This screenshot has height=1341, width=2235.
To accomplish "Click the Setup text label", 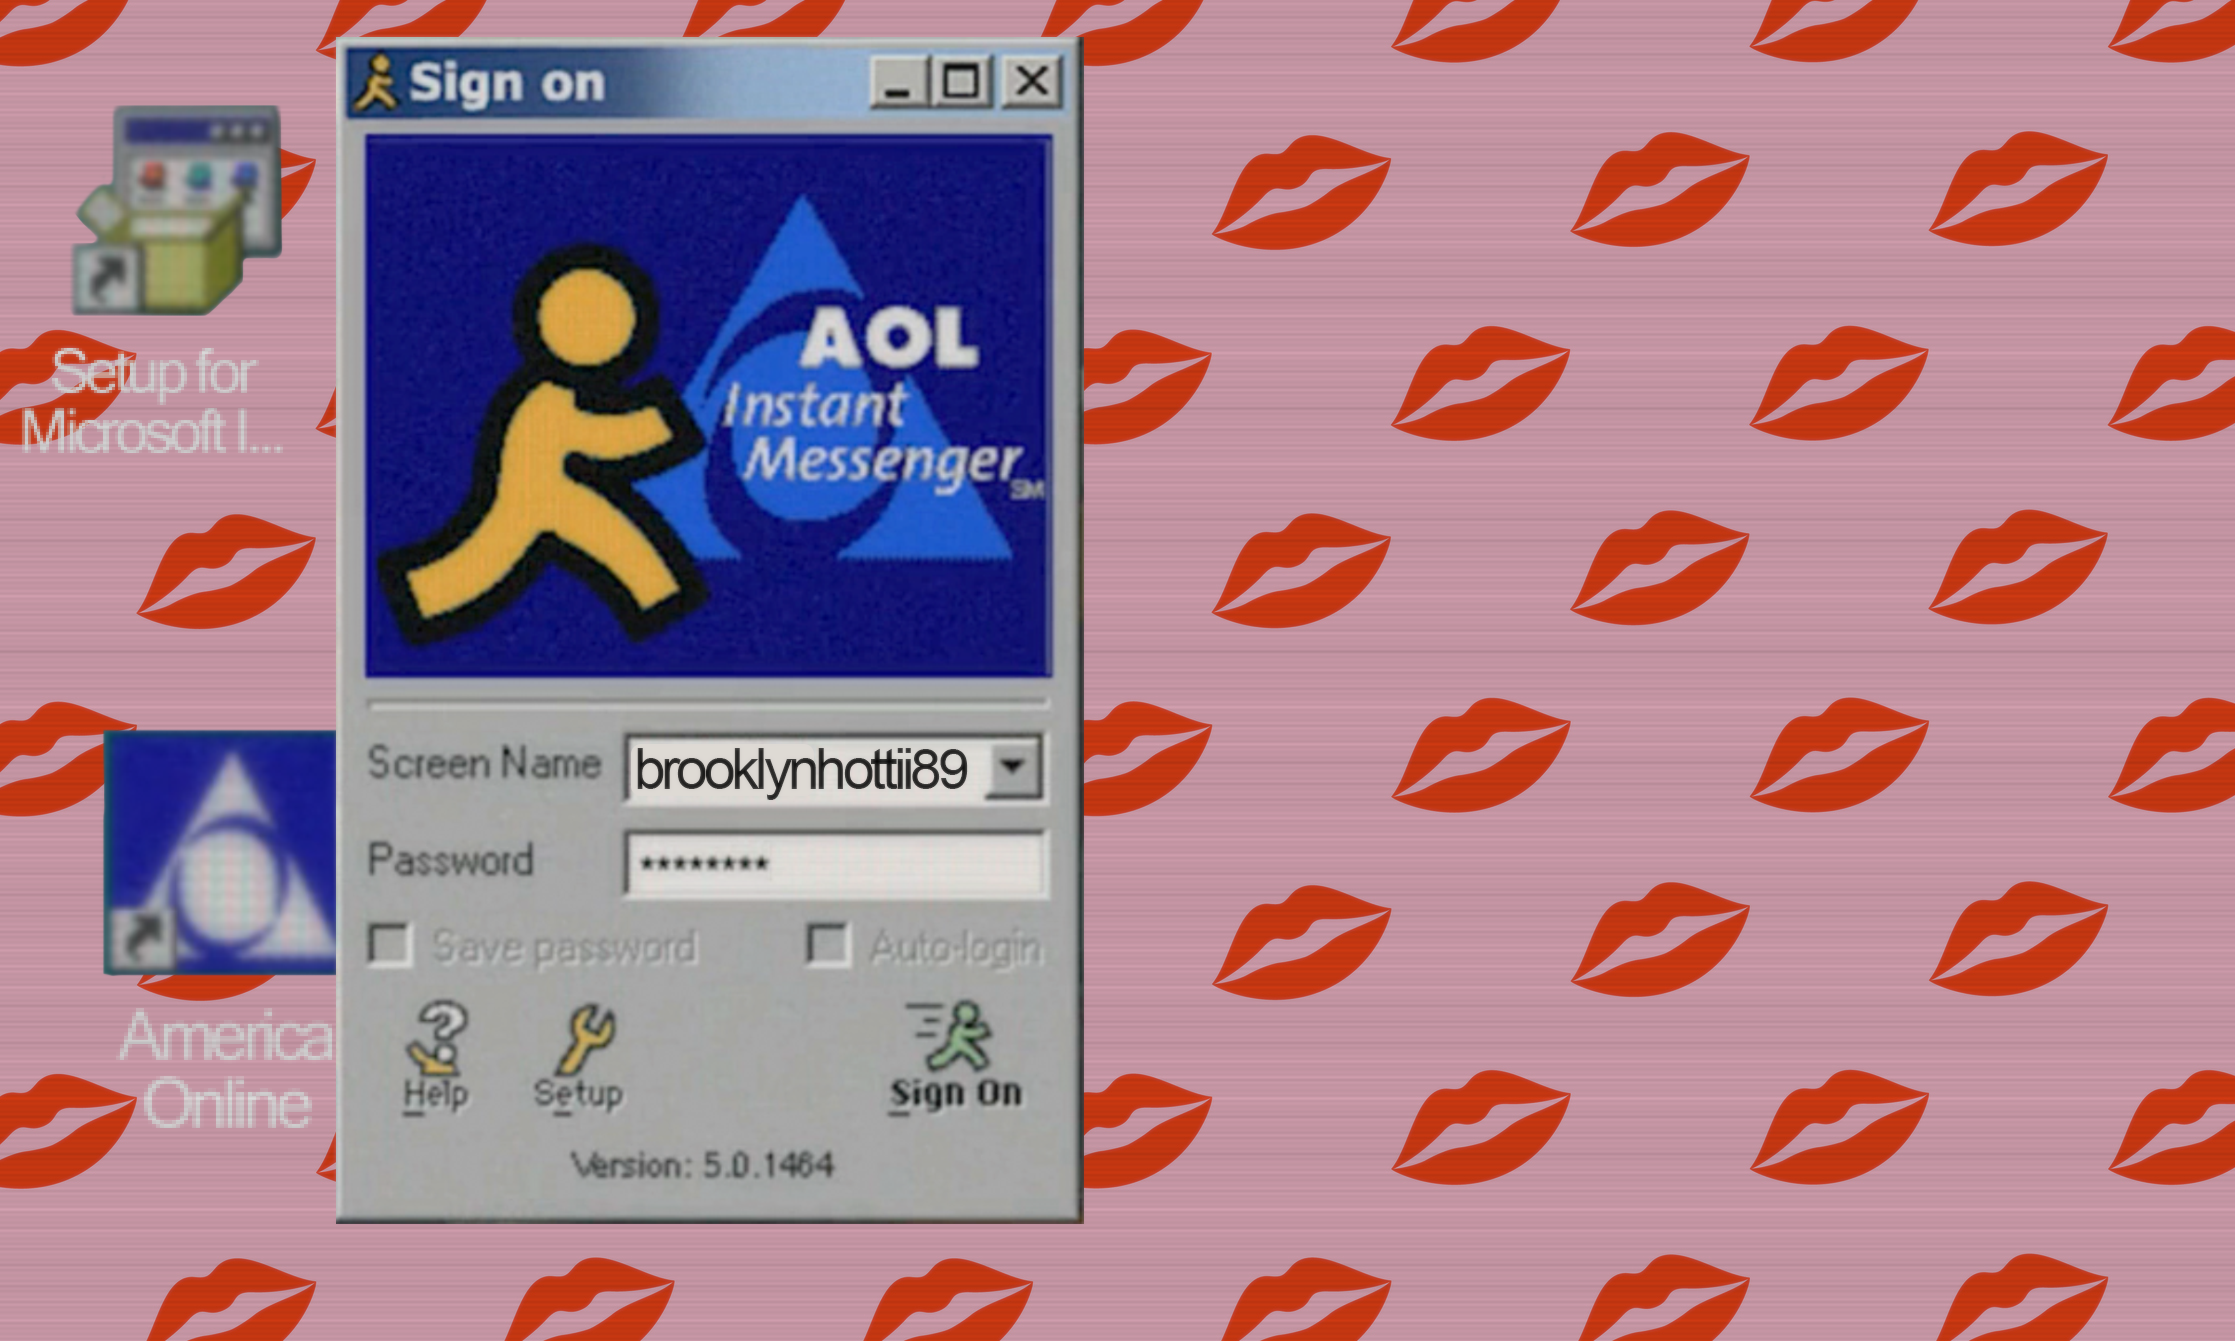I will click(578, 1093).
